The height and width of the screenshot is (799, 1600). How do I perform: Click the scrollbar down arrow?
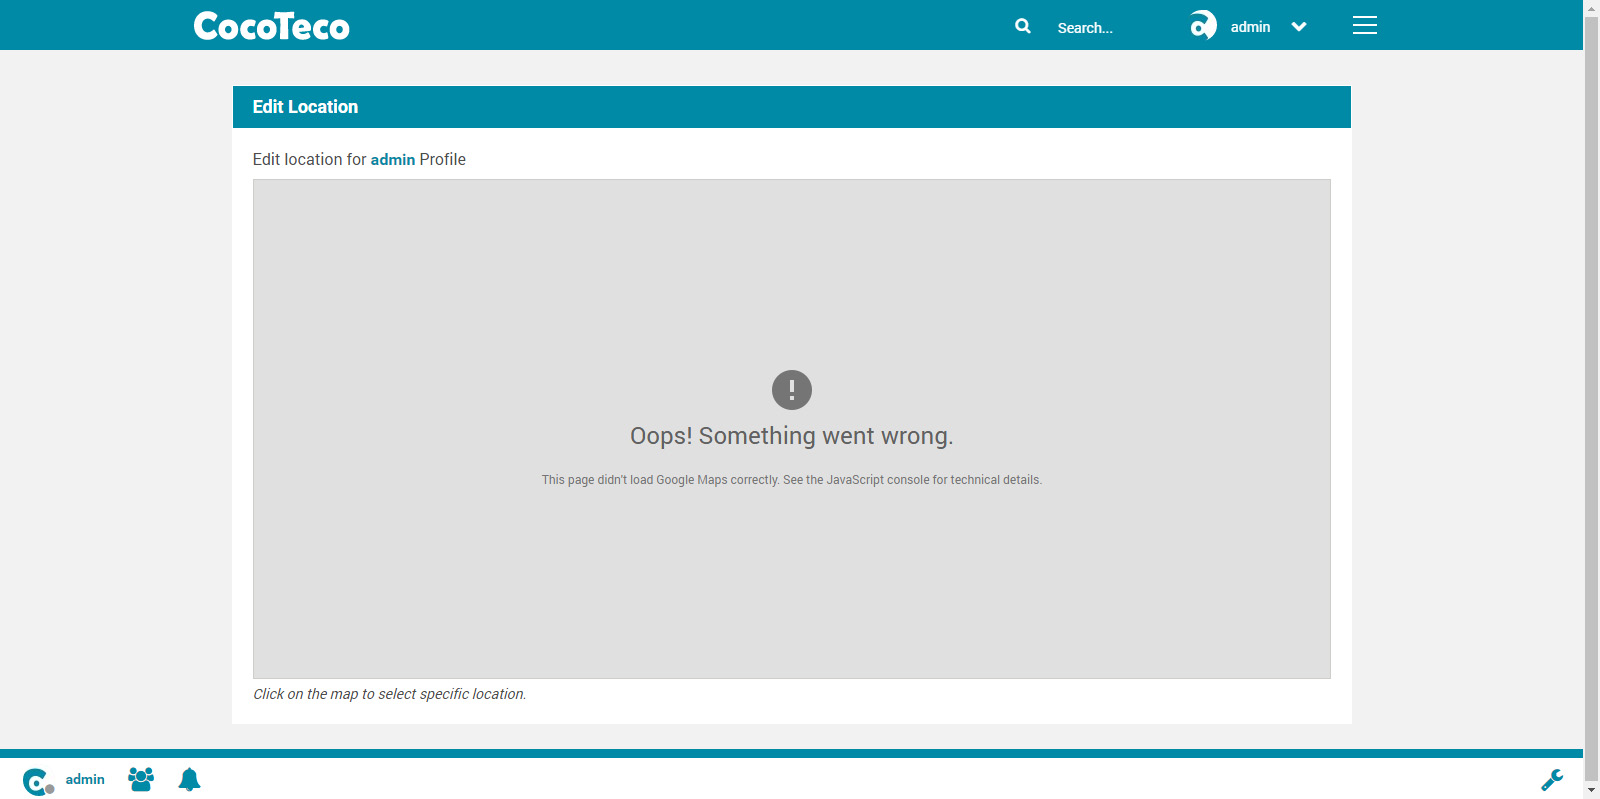(1591, 791)
